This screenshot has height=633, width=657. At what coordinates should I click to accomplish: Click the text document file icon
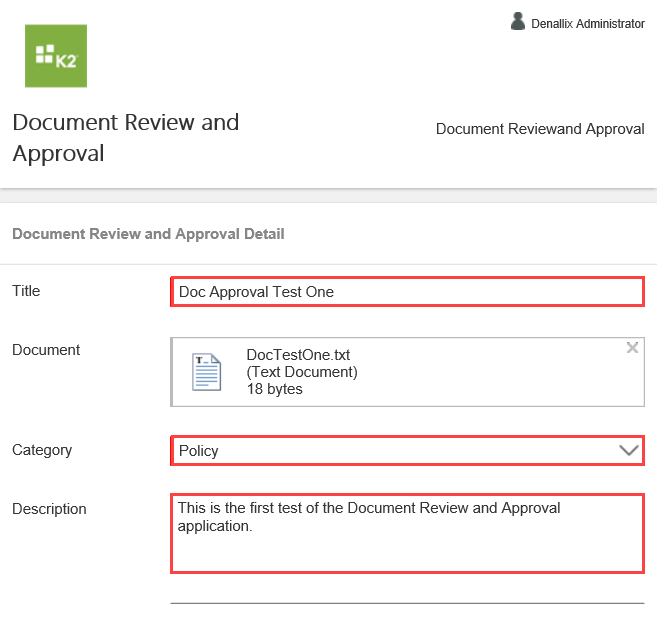tap(207, 372)
